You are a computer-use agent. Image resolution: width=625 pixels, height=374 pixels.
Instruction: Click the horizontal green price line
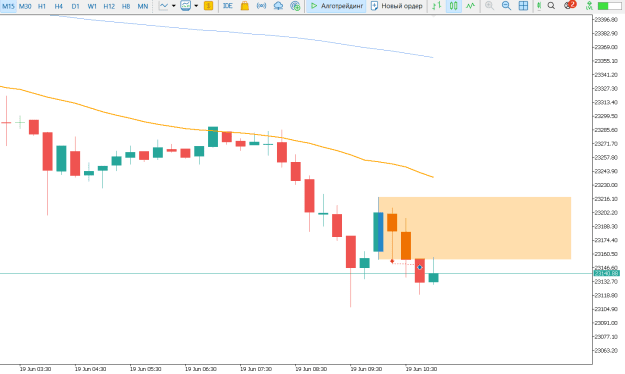pyautogui.click(x=296, y=274)
